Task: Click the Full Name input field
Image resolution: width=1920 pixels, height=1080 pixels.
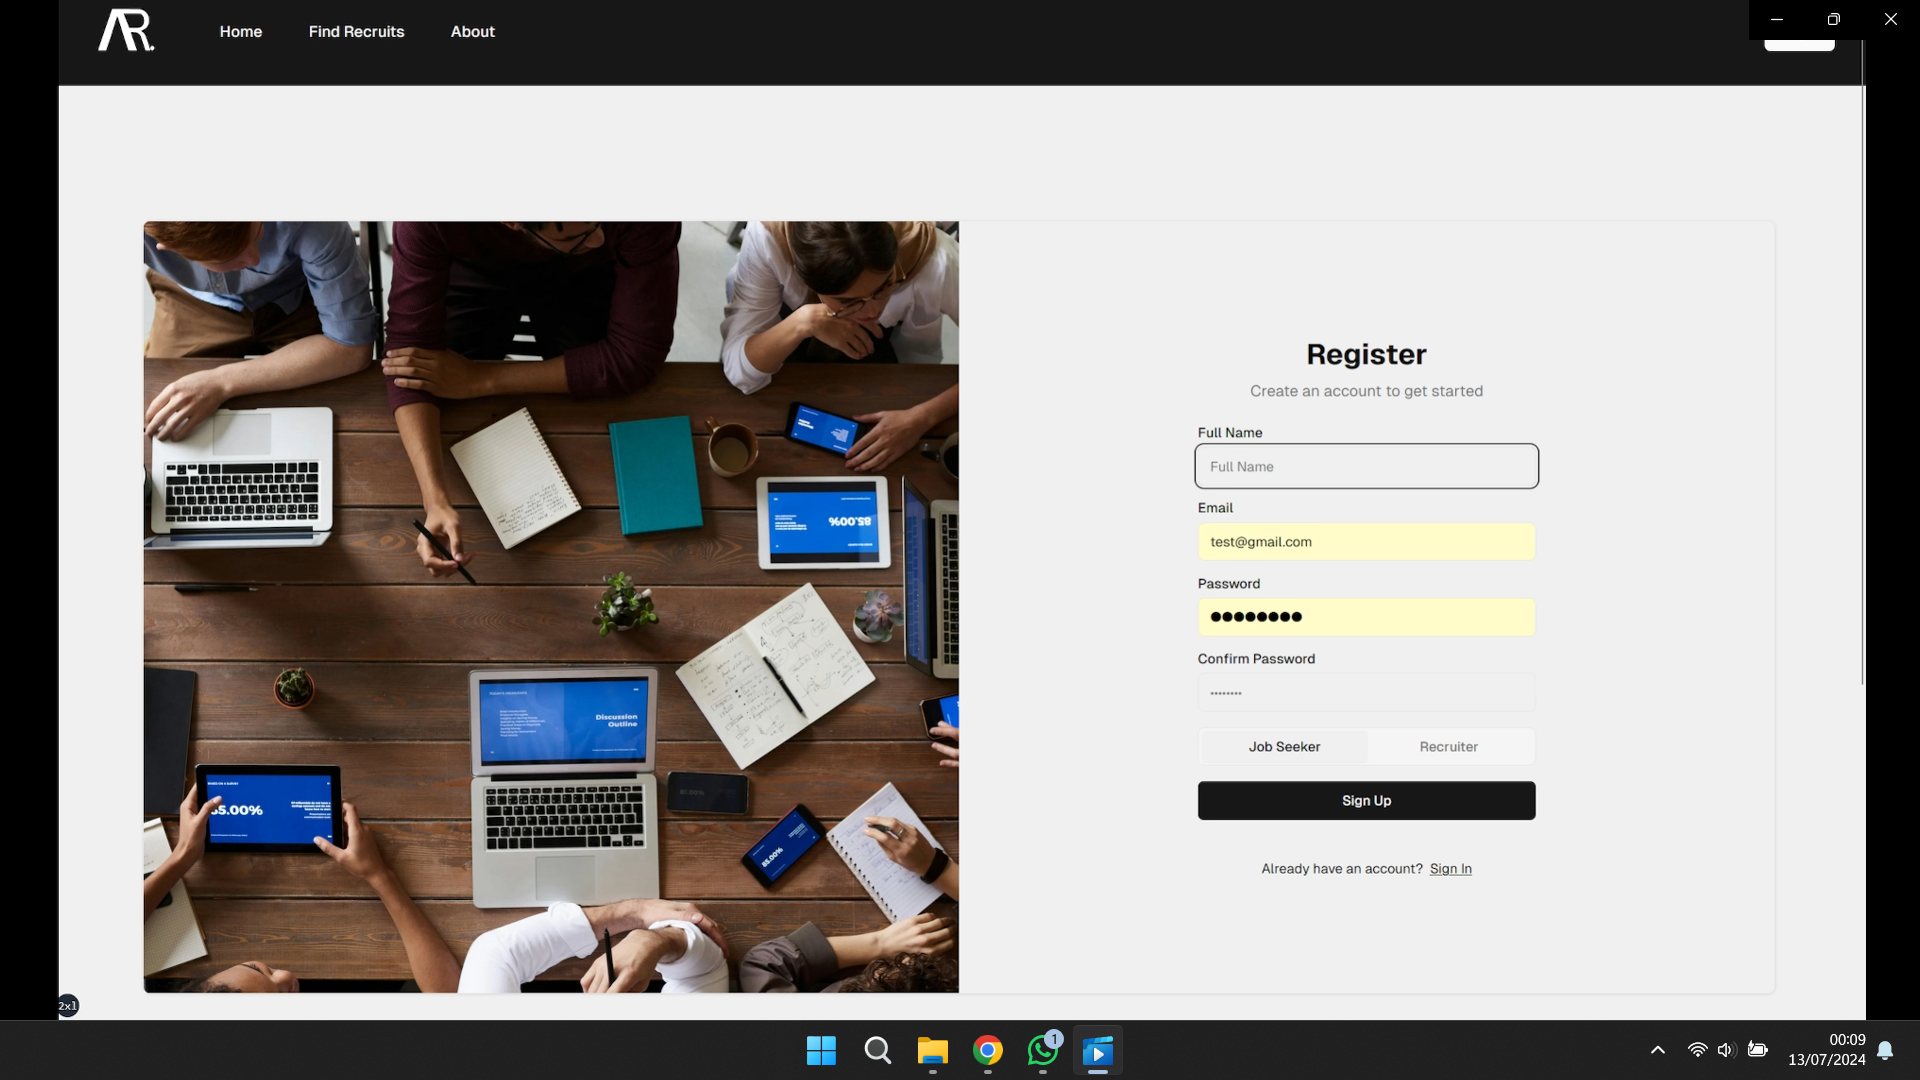Action: click(x=1366, y=467)
